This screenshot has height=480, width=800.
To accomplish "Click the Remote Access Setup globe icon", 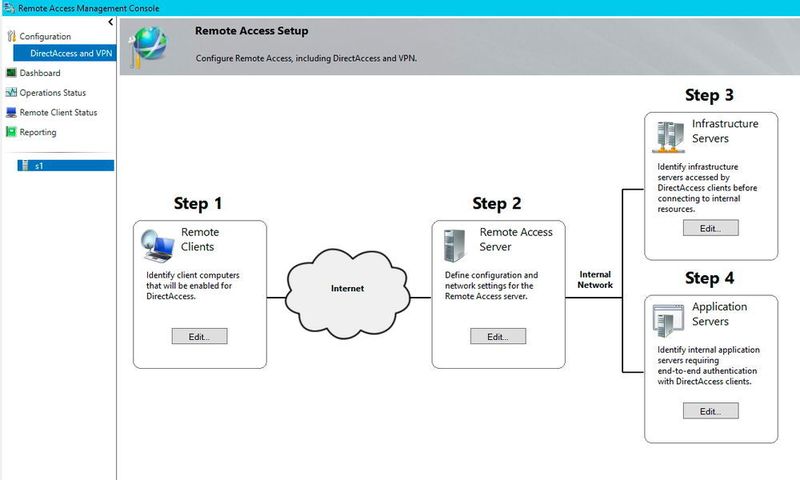I will click(x=148, y=46).
